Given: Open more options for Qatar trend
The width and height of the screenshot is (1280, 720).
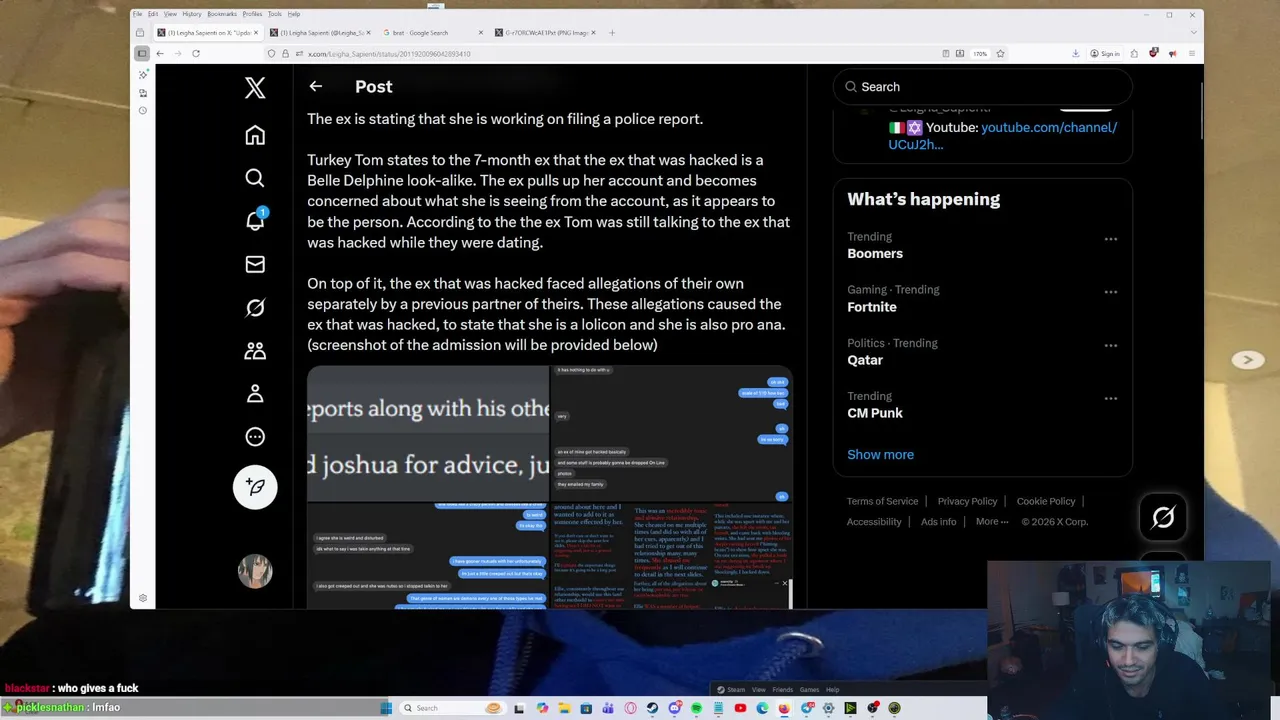Looking at the screenshot, I should (1110, 345).
